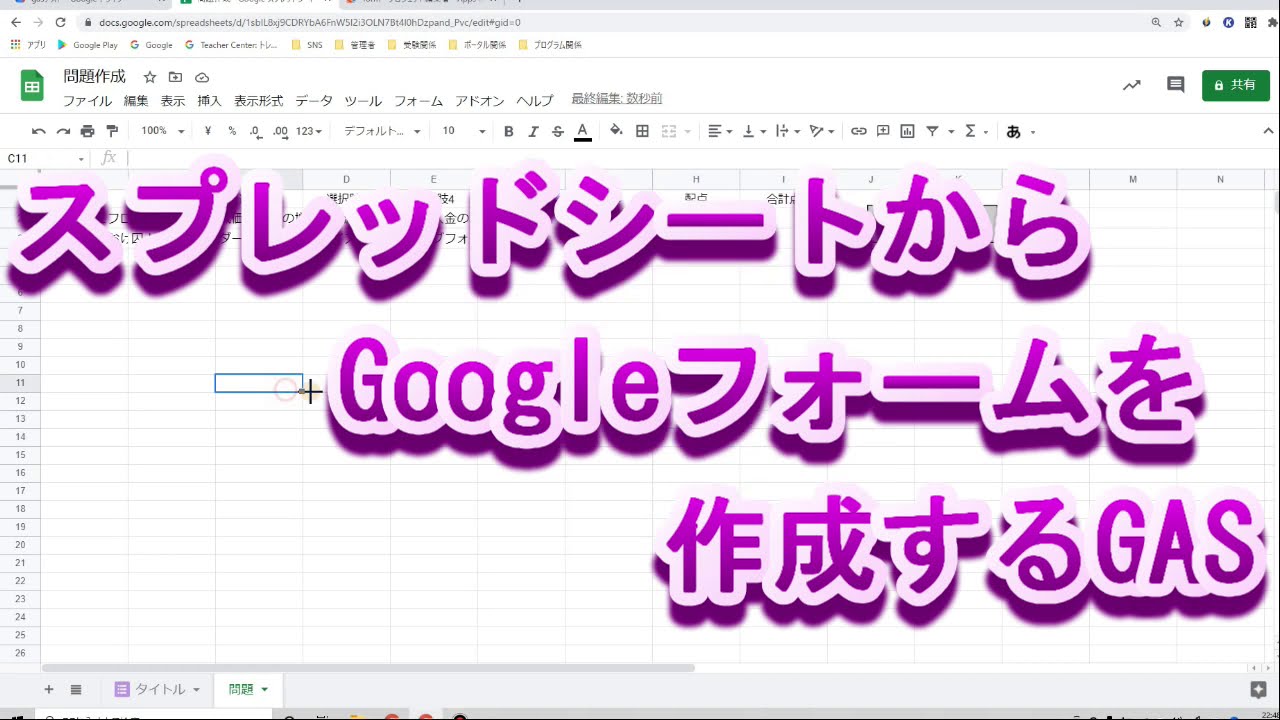
Task: Open the number format 123 dropdown
Action: [x=310, y=131]
